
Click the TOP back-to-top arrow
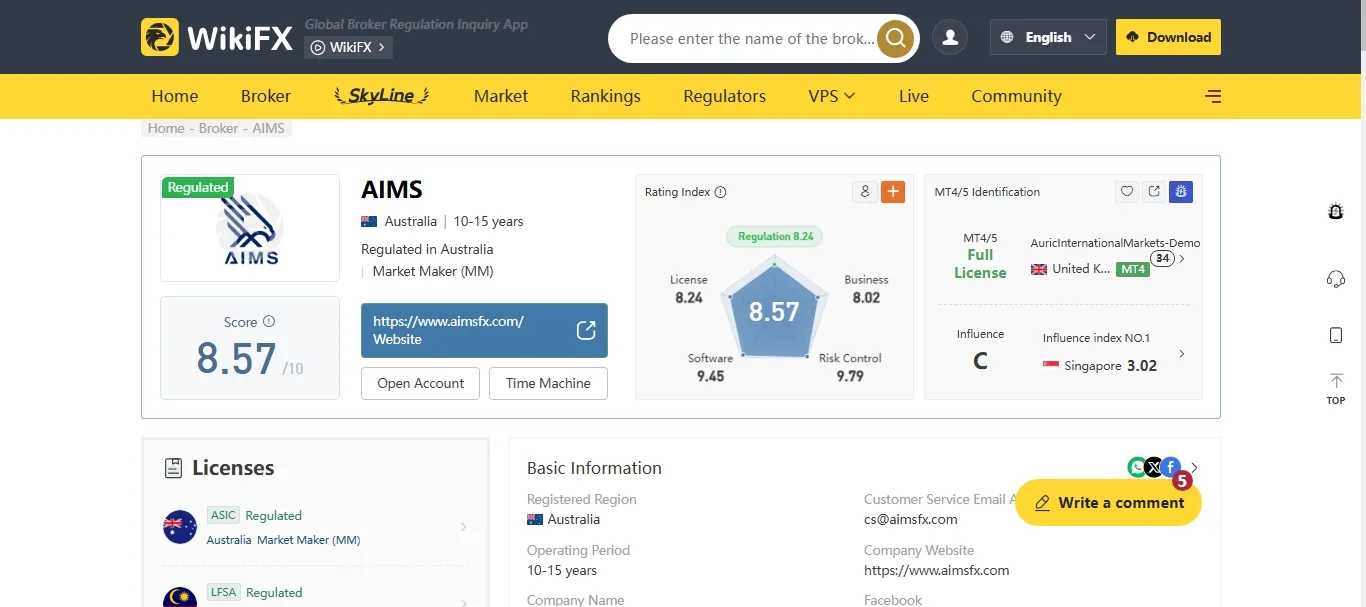1336,389
